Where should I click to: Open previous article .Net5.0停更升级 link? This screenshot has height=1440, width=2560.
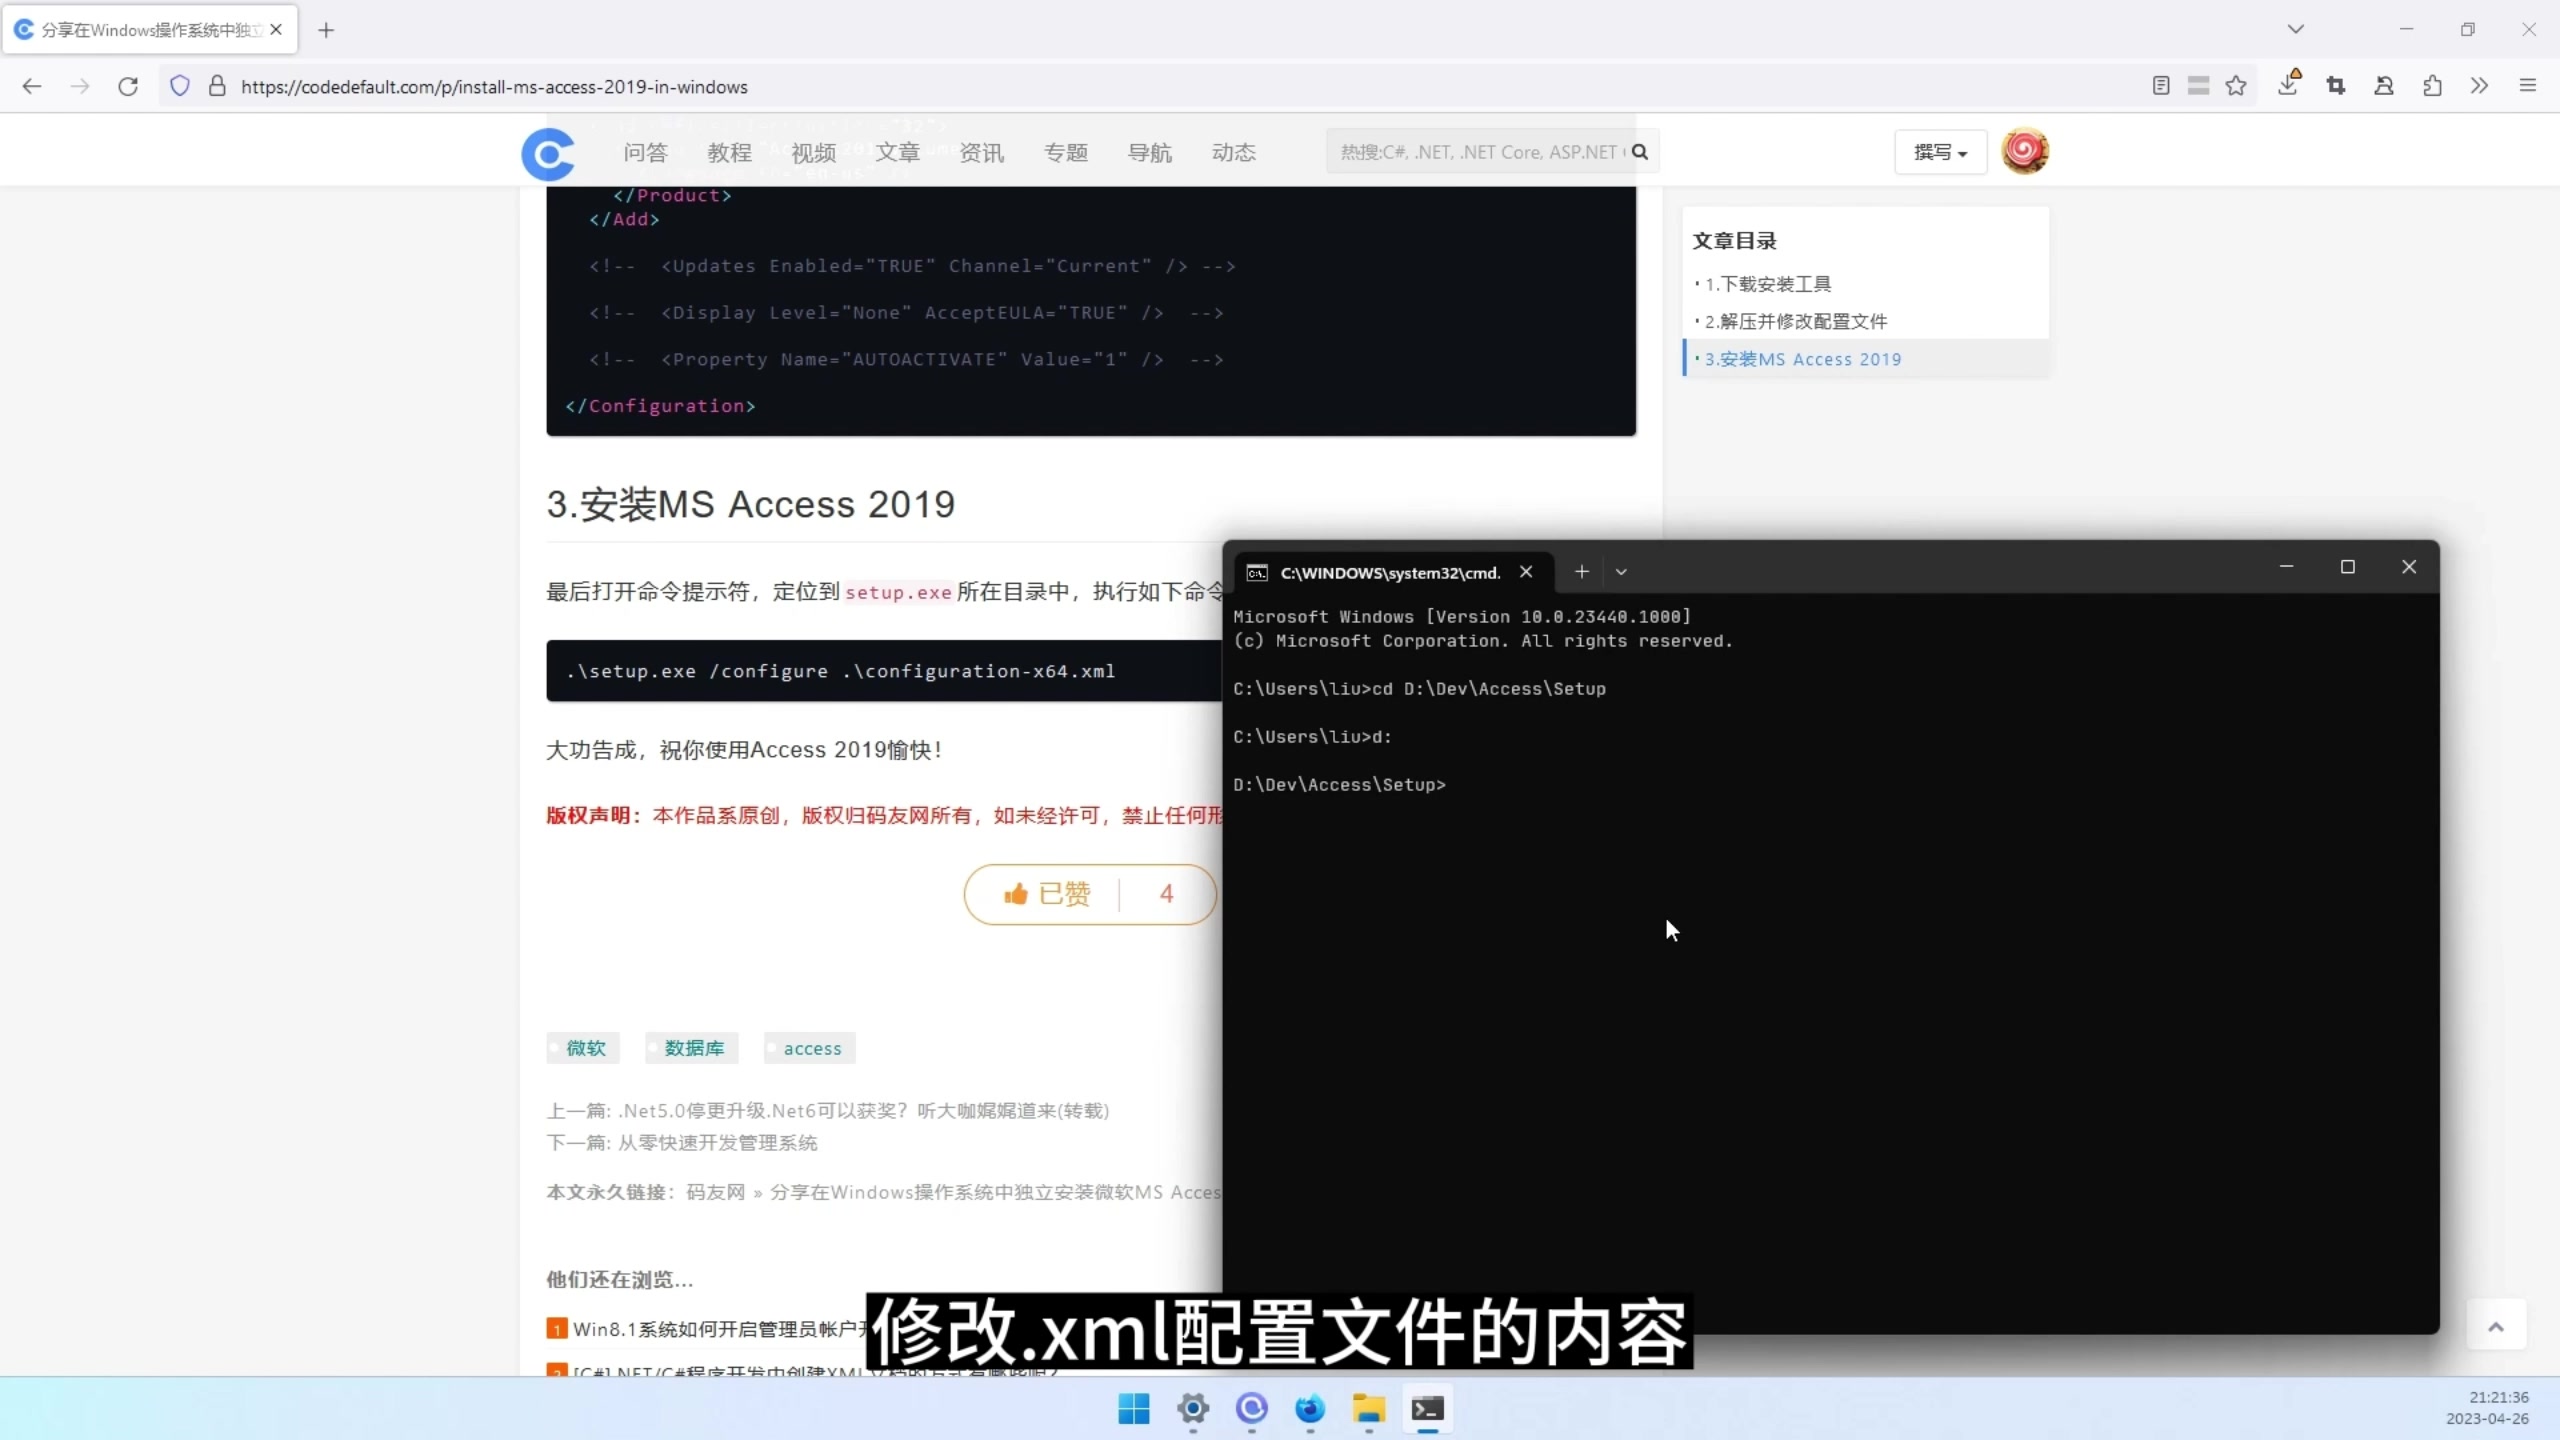[x=864, y=1110]
